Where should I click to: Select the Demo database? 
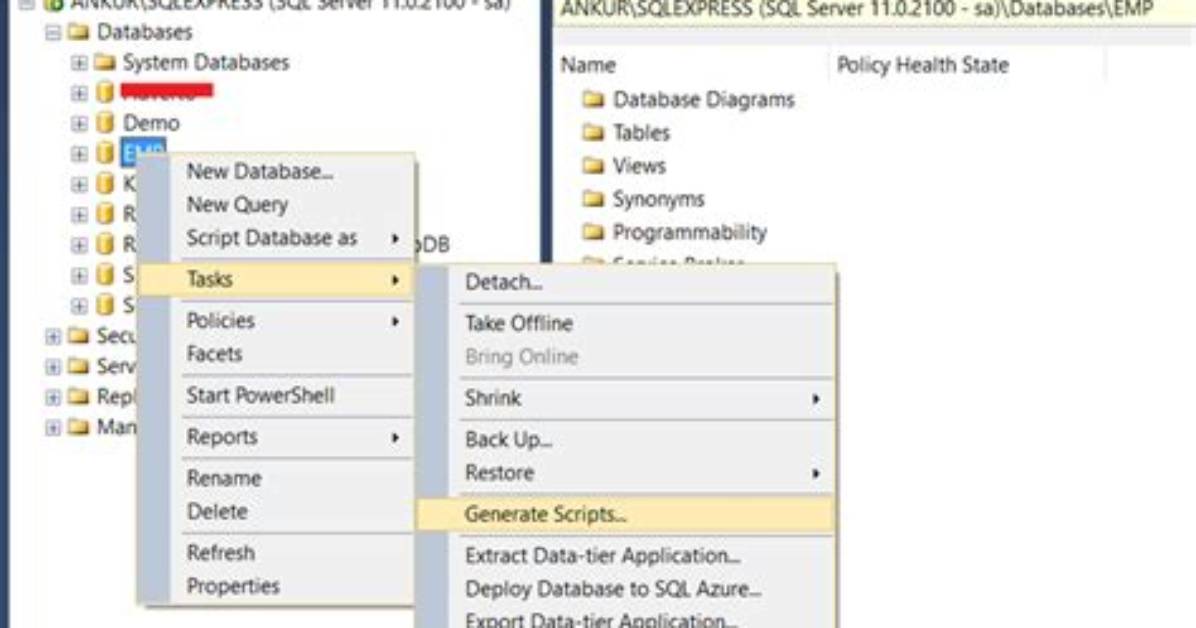click(x=151, y=123)
